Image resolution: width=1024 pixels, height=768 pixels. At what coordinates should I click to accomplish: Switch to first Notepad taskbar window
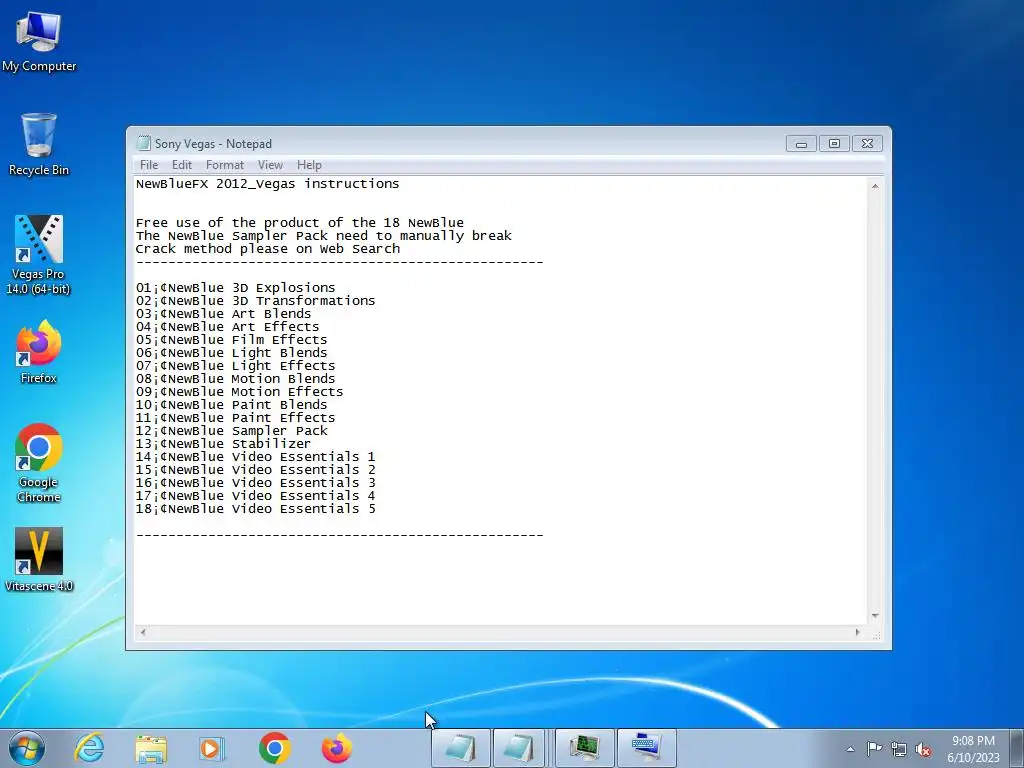click(460, 748)
